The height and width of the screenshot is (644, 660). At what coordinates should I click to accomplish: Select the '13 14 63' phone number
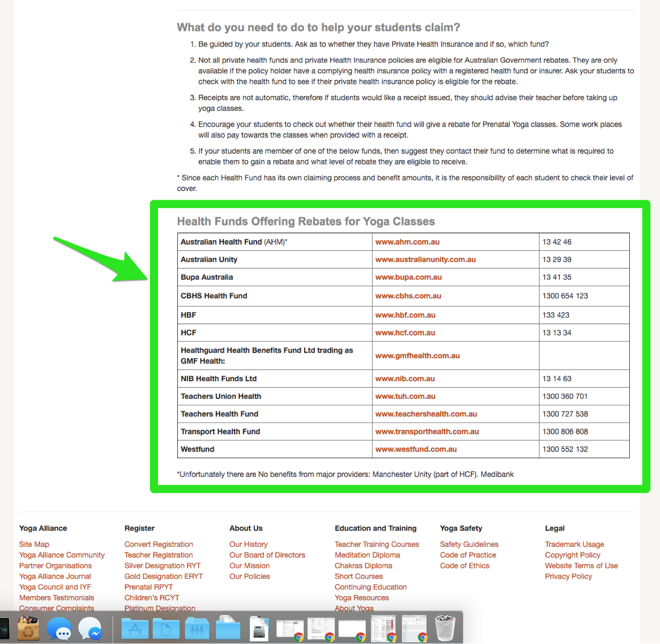point(556,379)
